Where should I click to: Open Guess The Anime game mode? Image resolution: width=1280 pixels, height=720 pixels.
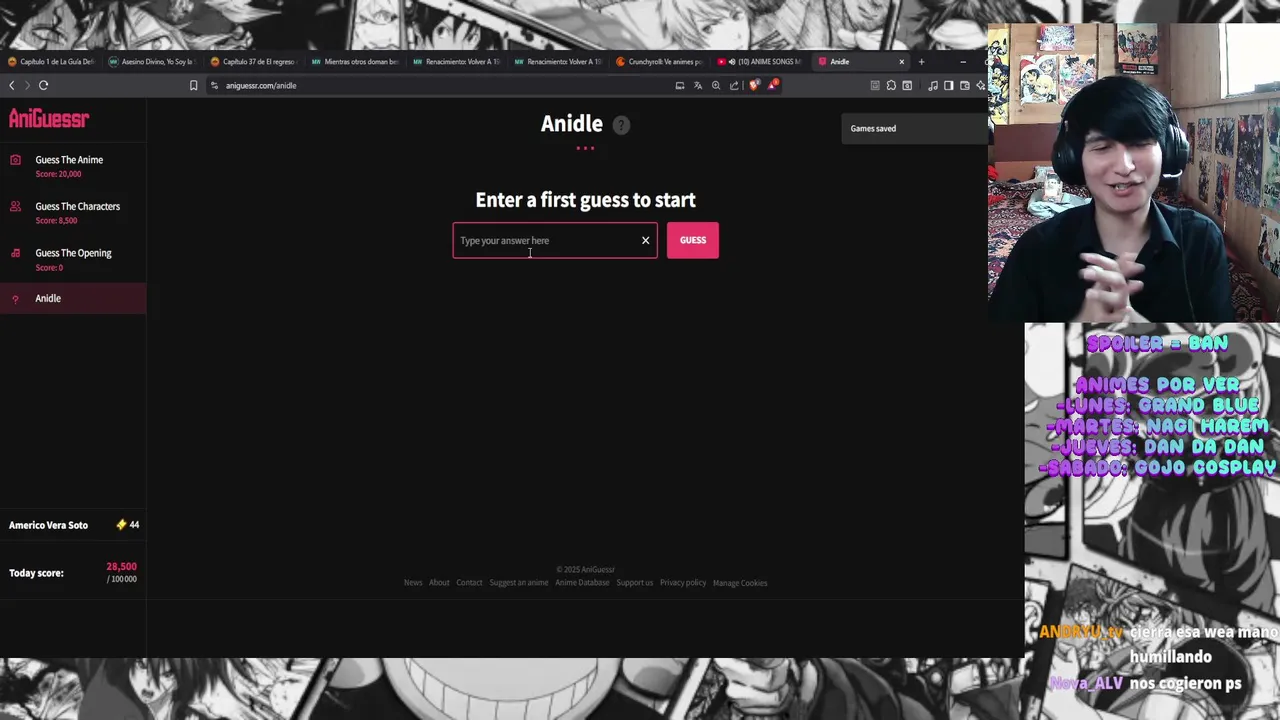click(69, 160)
